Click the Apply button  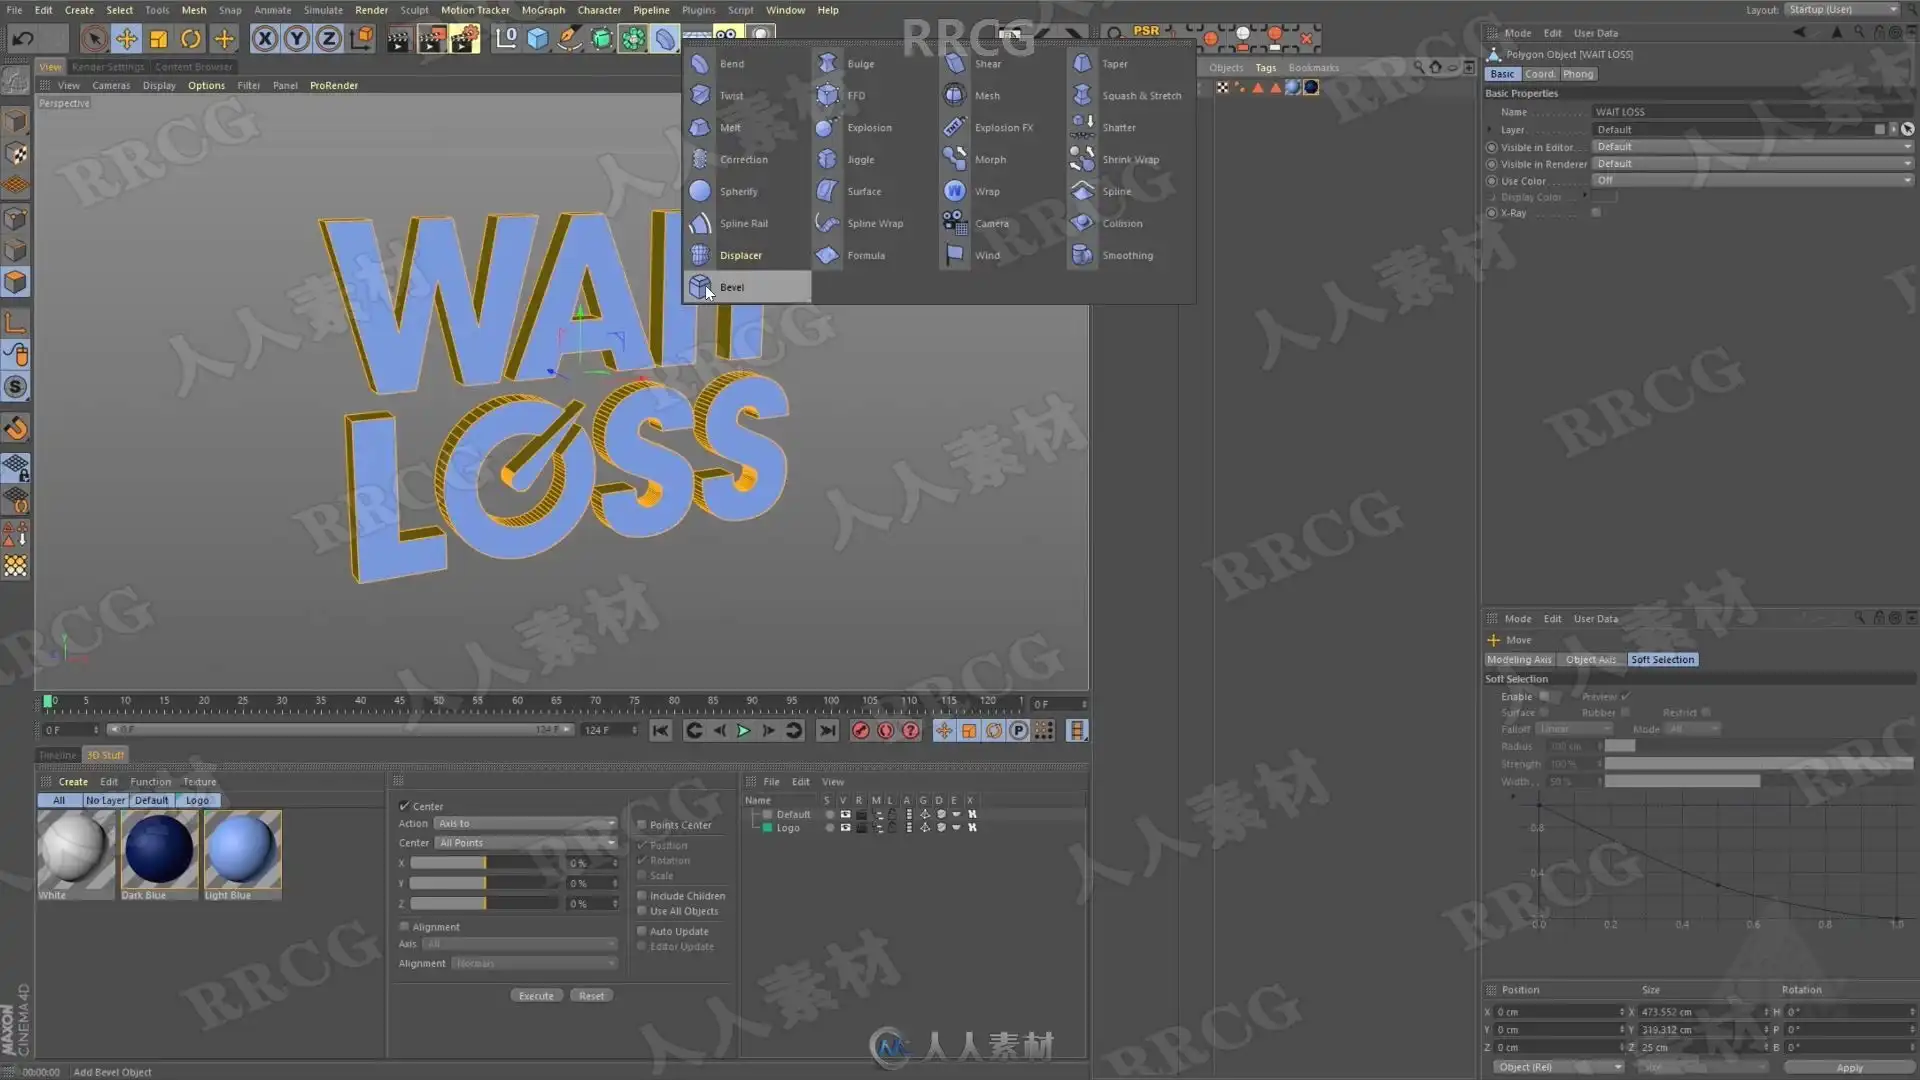(1849, 1068)
